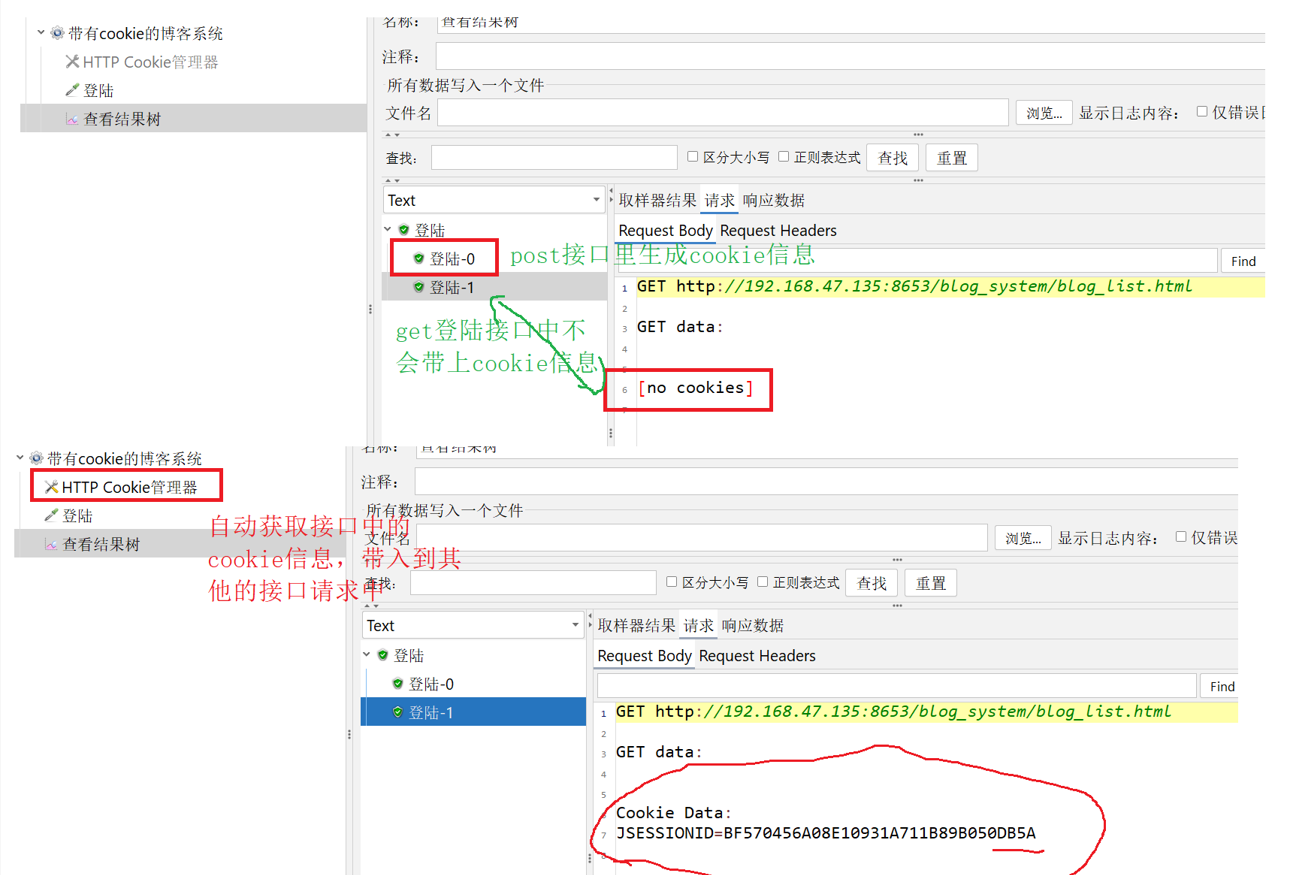The width and height of the screenshot is (1303, 875).
Task: Select HTTP Cookie管理器 label in lower test plan tree
Action: click(130, 487)
